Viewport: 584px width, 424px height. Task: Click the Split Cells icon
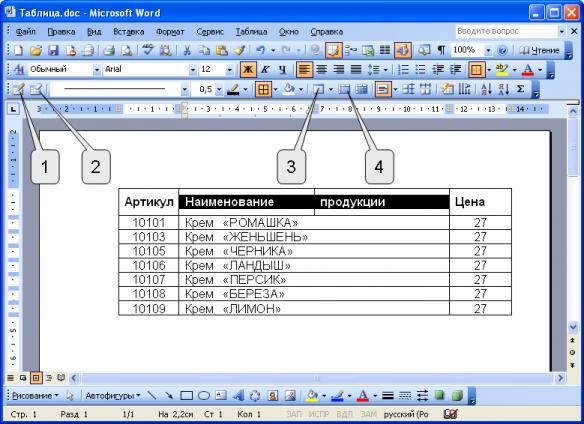click(x=361, y=89)
